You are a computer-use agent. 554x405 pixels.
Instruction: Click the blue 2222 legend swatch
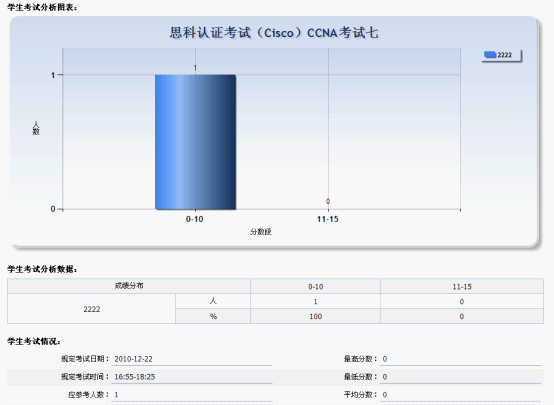[489, 54]
